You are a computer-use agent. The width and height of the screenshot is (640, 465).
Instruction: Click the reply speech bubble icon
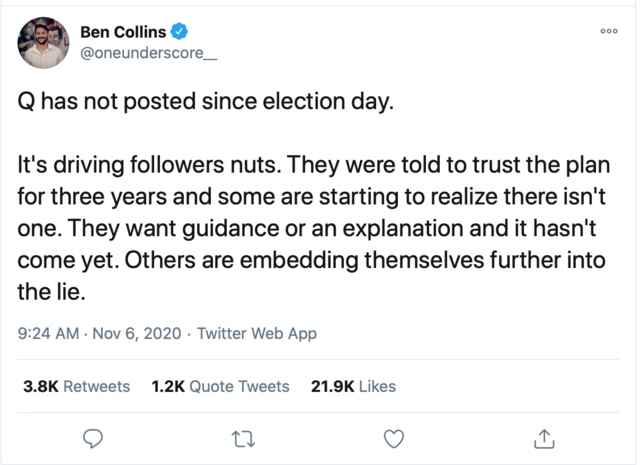coord(94,437)
